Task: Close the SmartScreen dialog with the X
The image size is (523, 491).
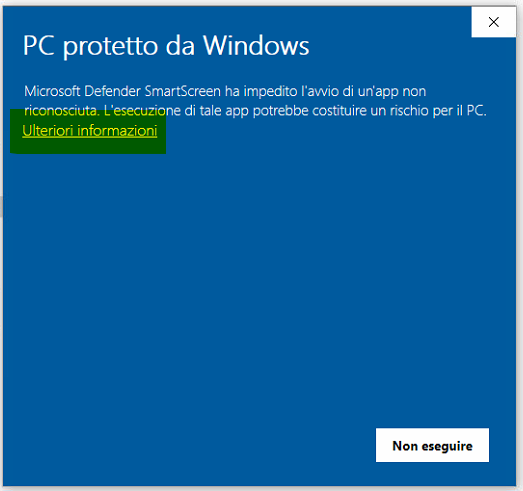Action: (x=493, y=22)
